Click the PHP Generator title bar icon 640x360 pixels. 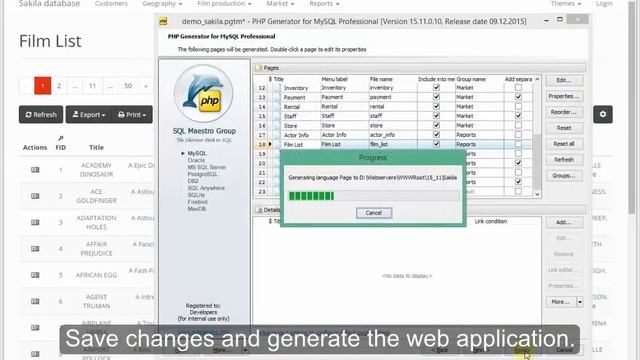coord(164,21)
